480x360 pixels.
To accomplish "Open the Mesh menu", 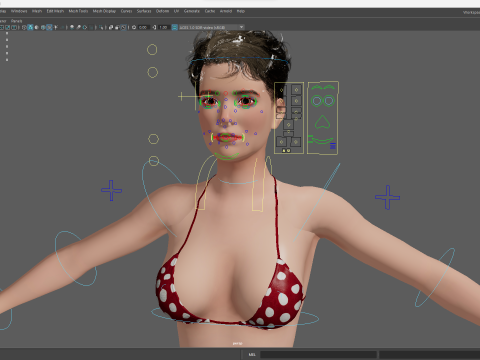I will 37,11.
